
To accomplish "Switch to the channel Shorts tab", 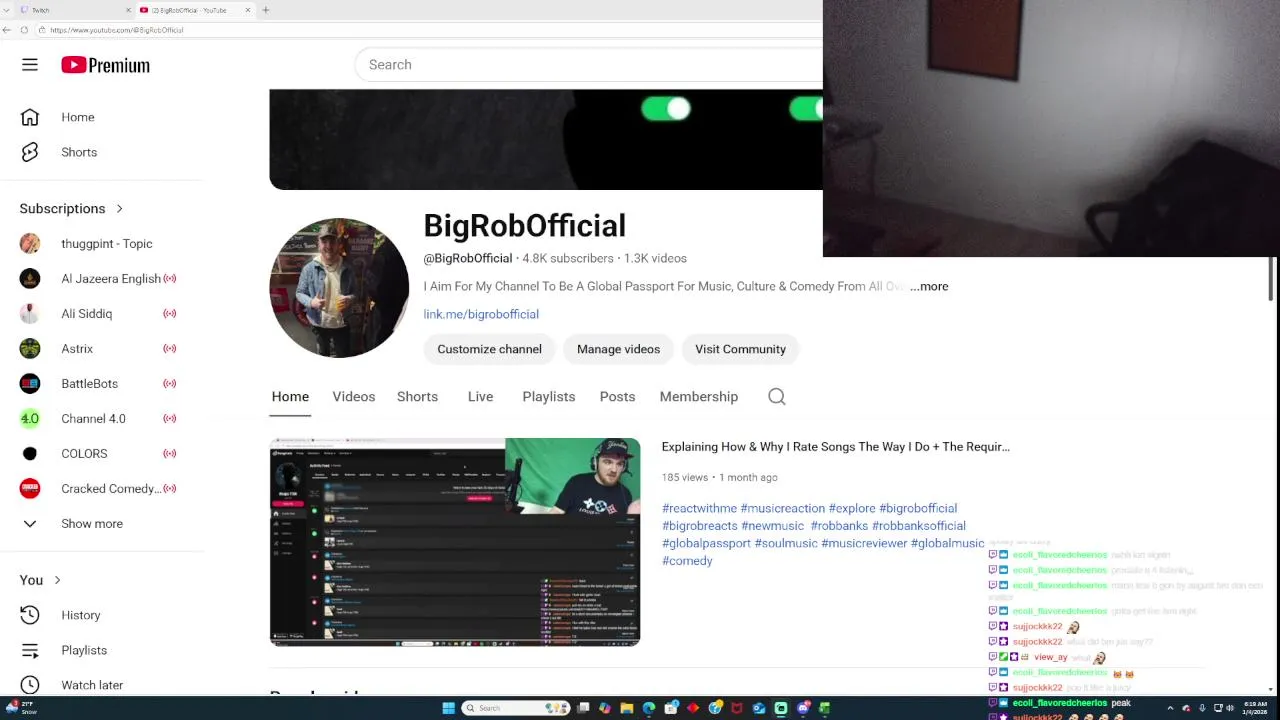I will (x=417, y=397).
